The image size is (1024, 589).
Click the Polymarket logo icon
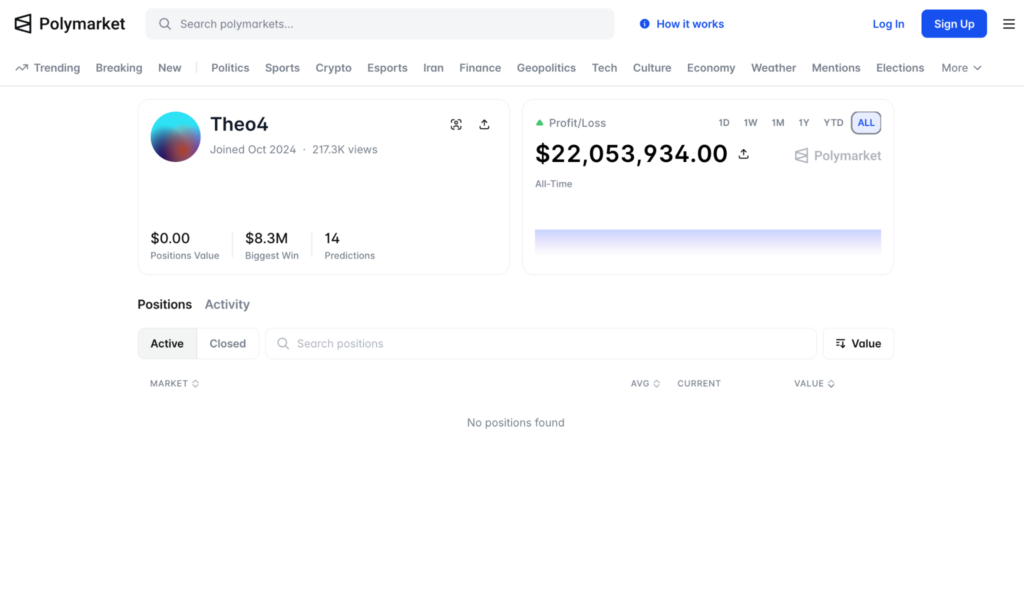(x=23, y=24)
